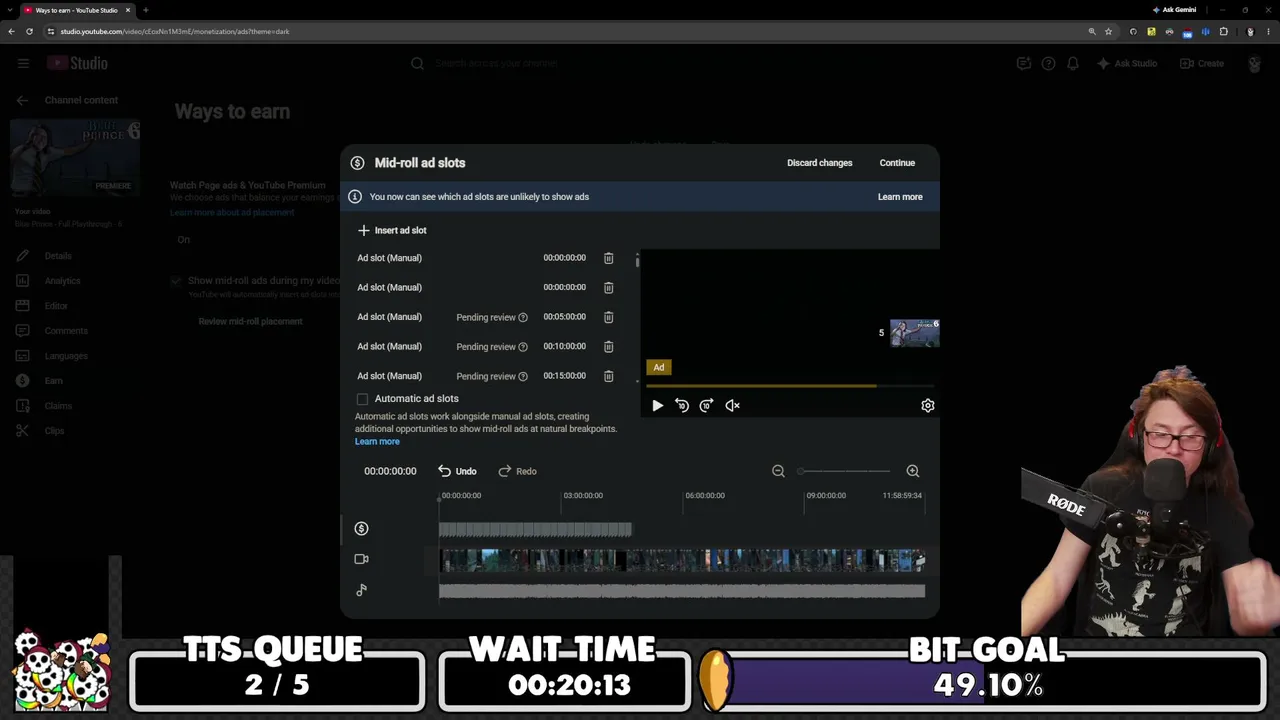This screenshot has width=1280, height=720.
Task: Bookmark this page with the star icon
Action: (1109, 31)
